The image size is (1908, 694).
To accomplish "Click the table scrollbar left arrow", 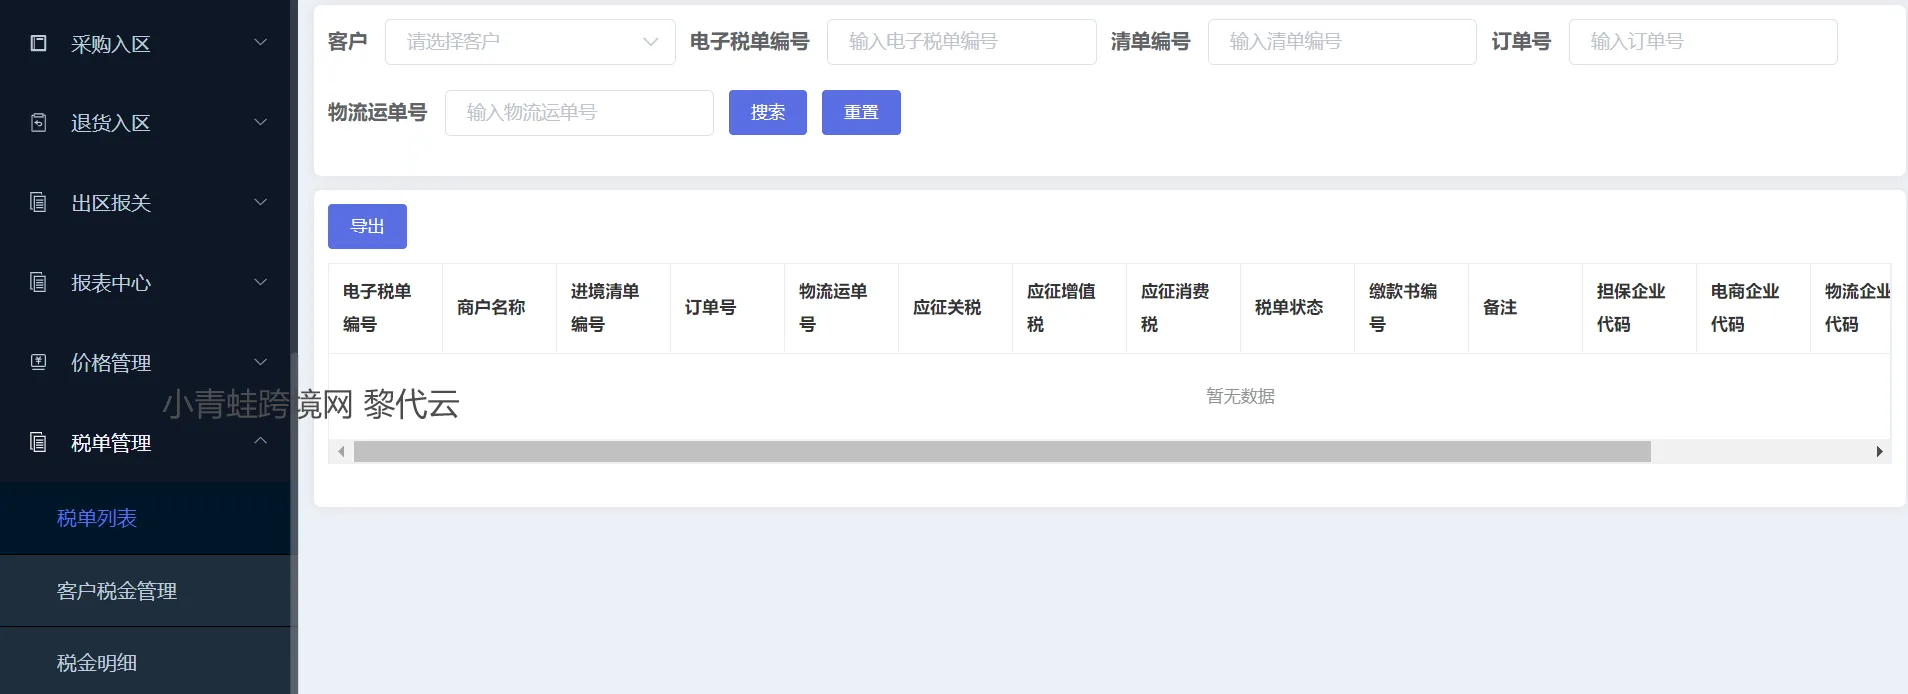I will tap(341, 452).
